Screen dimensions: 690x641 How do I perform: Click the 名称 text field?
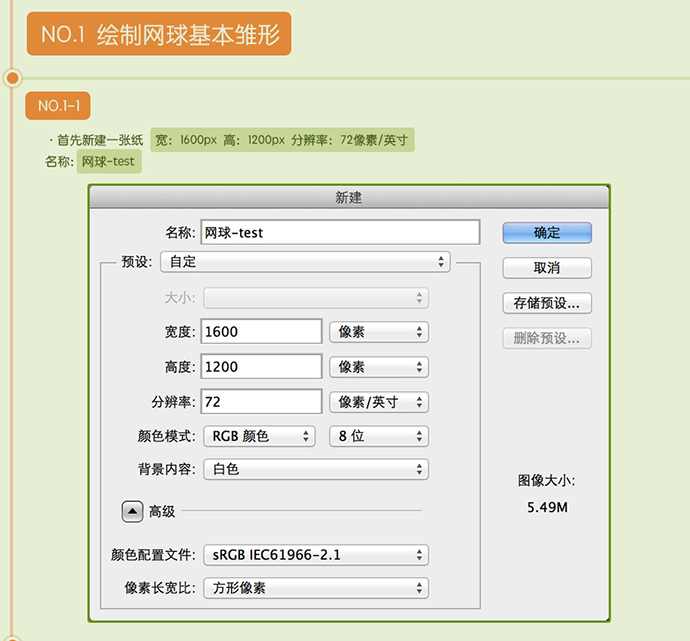tap(340, 233)
